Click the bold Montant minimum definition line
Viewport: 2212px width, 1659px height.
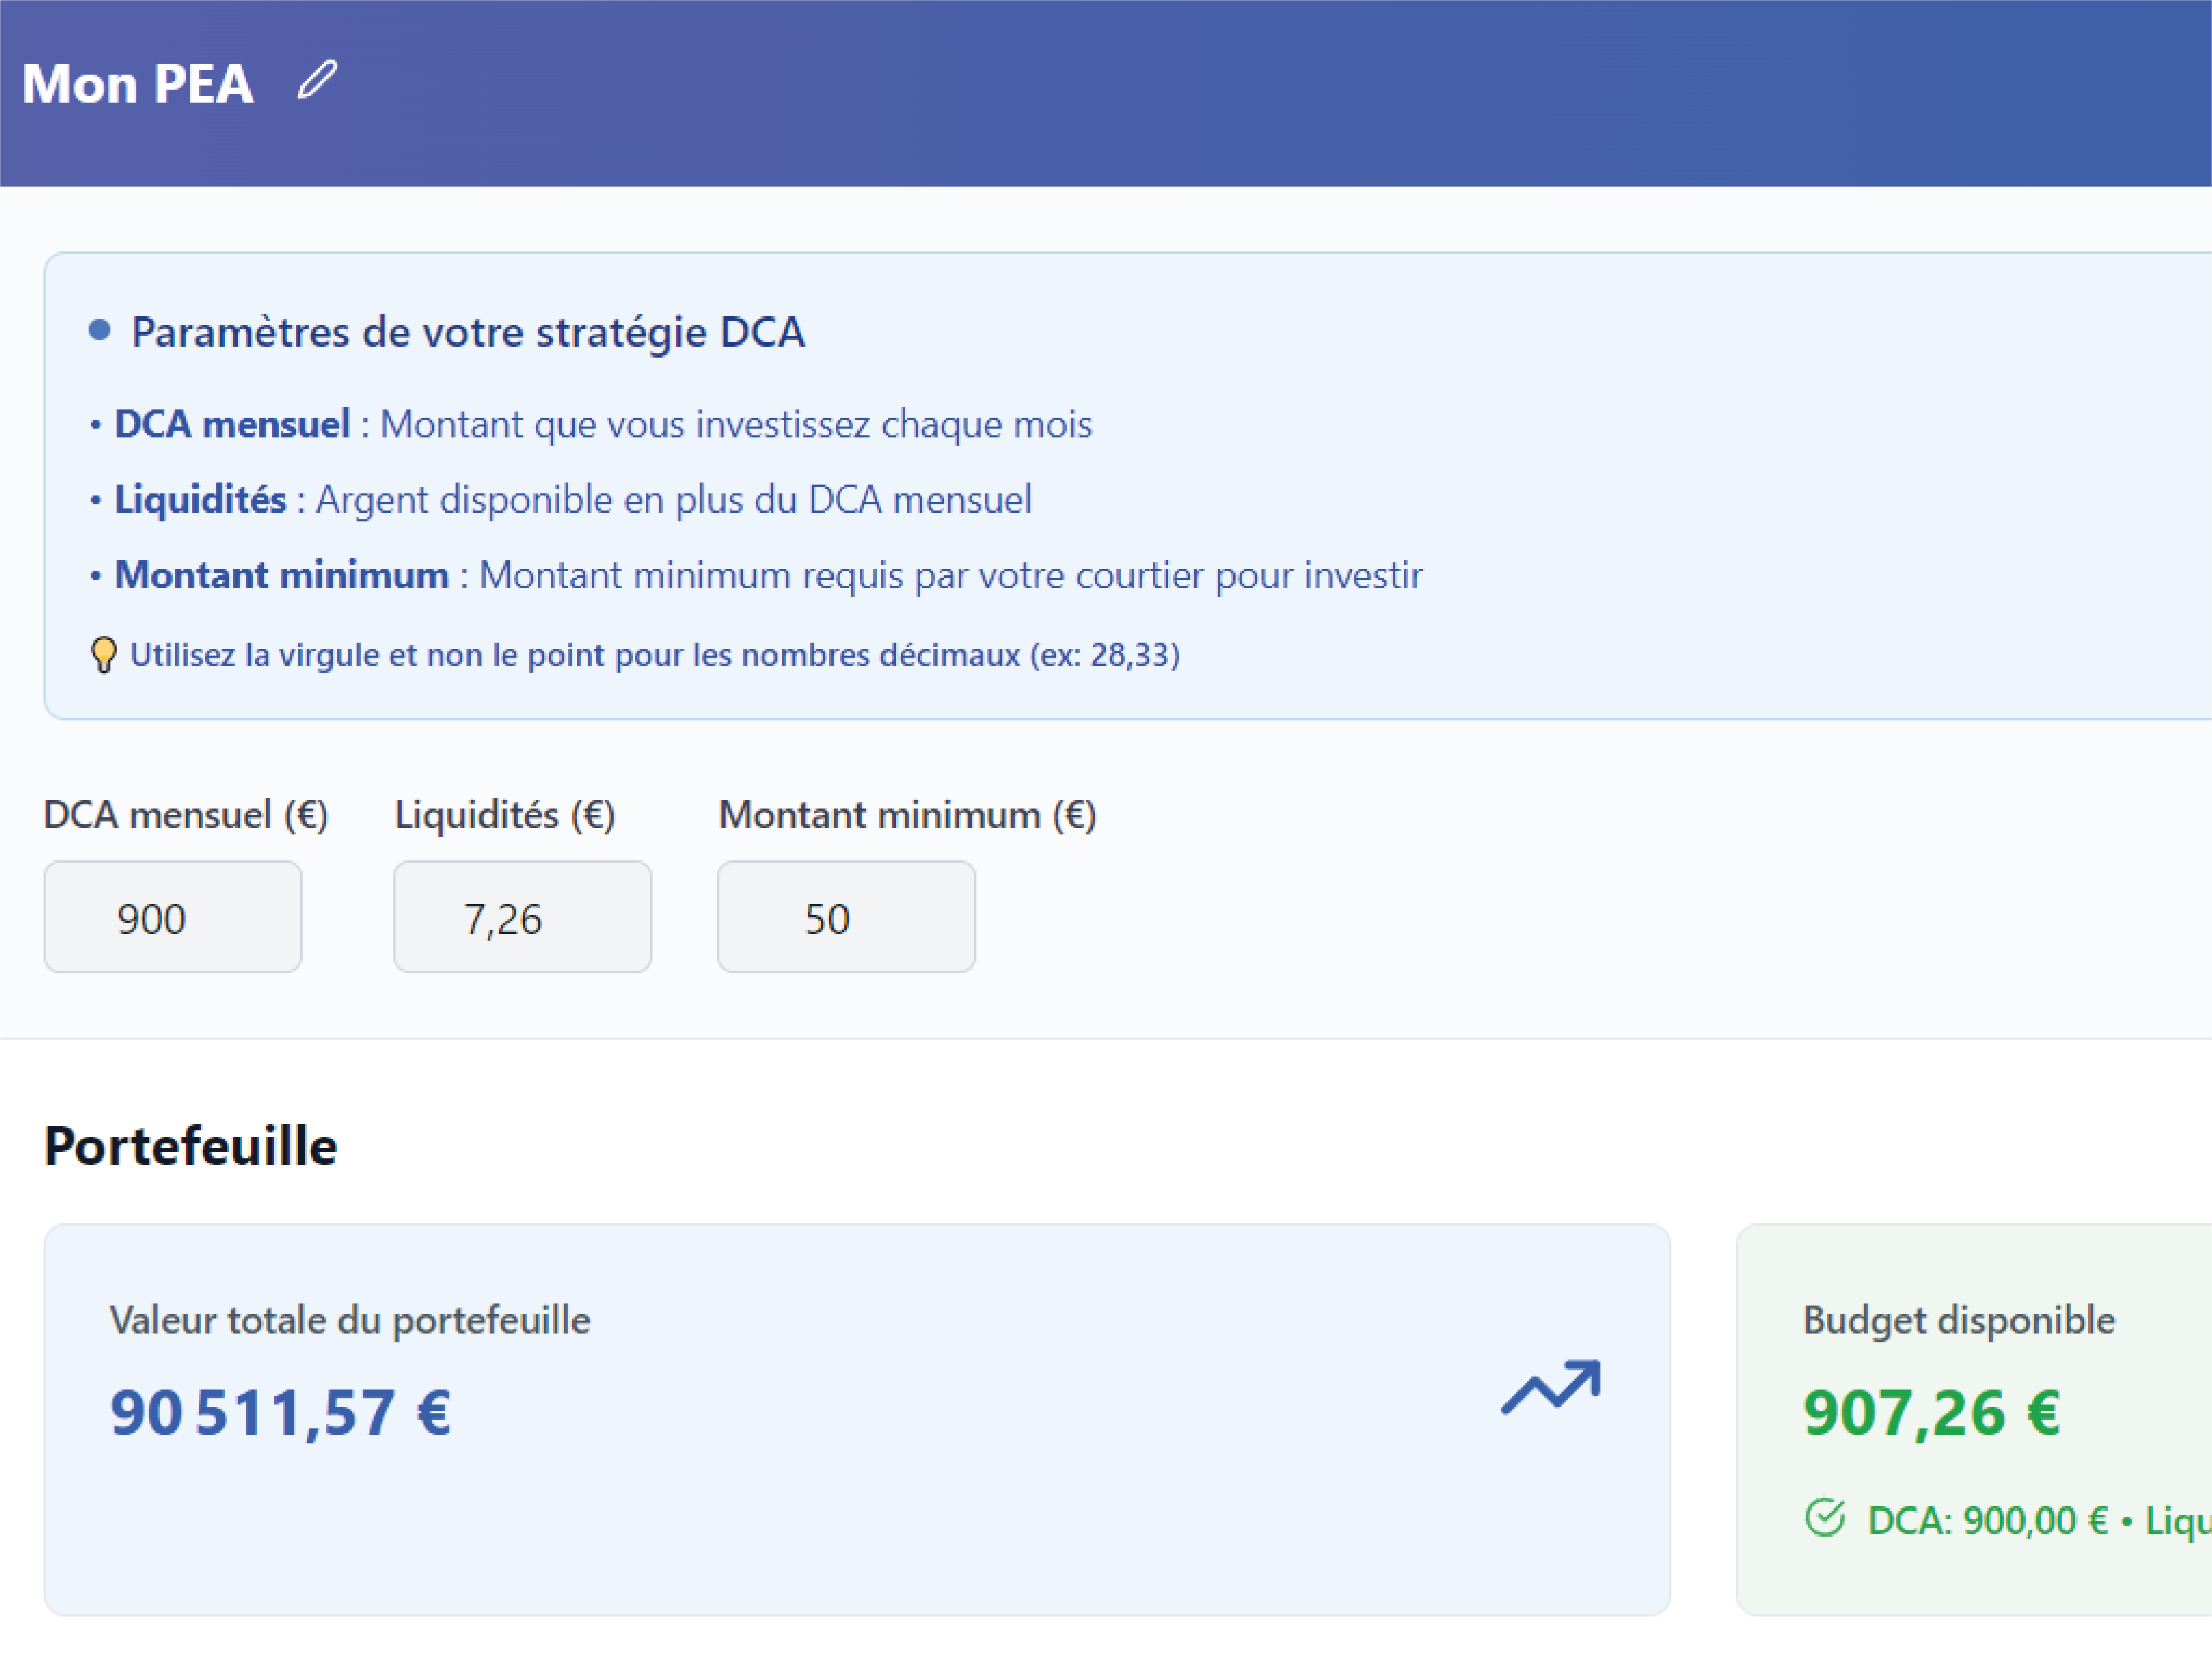767,575
